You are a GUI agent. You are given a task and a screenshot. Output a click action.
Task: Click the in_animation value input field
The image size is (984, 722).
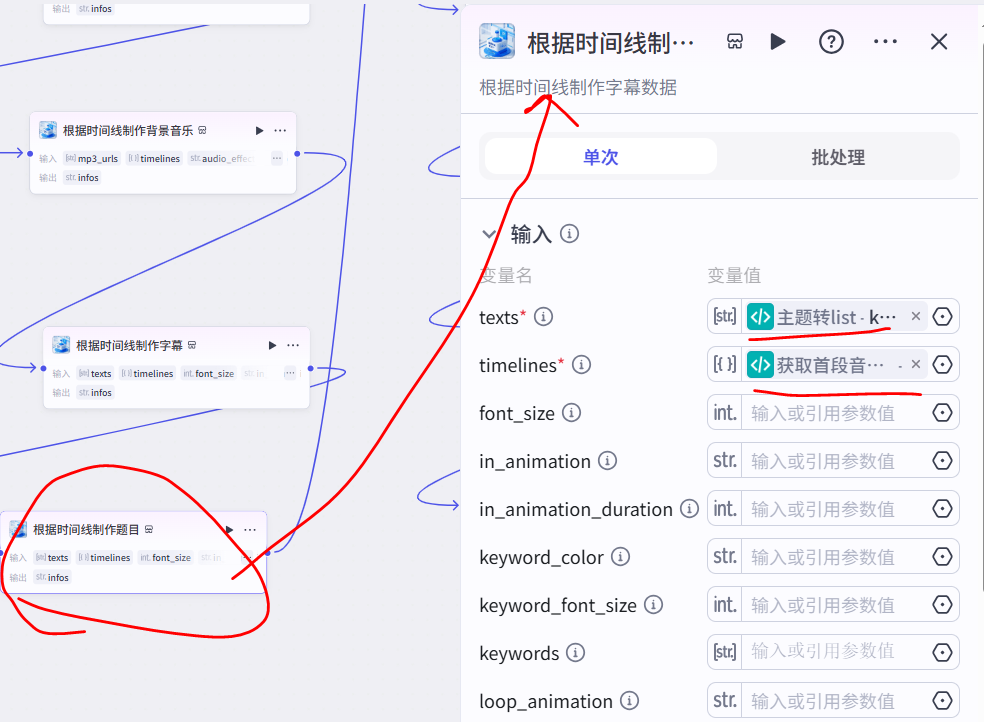coord(835,460)
